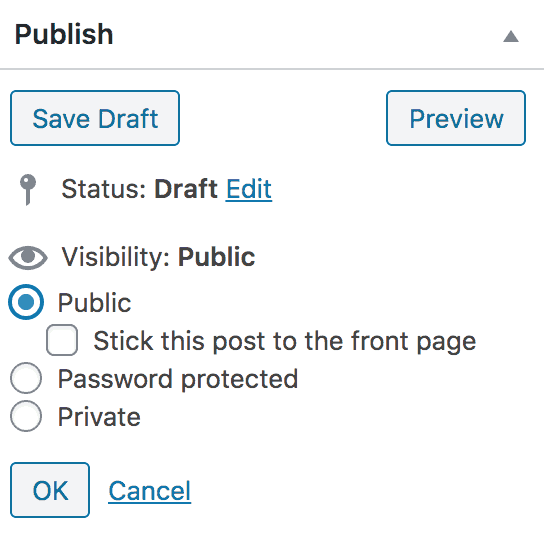Click the Private option label
544x534 pixels.
pos(99,417)
